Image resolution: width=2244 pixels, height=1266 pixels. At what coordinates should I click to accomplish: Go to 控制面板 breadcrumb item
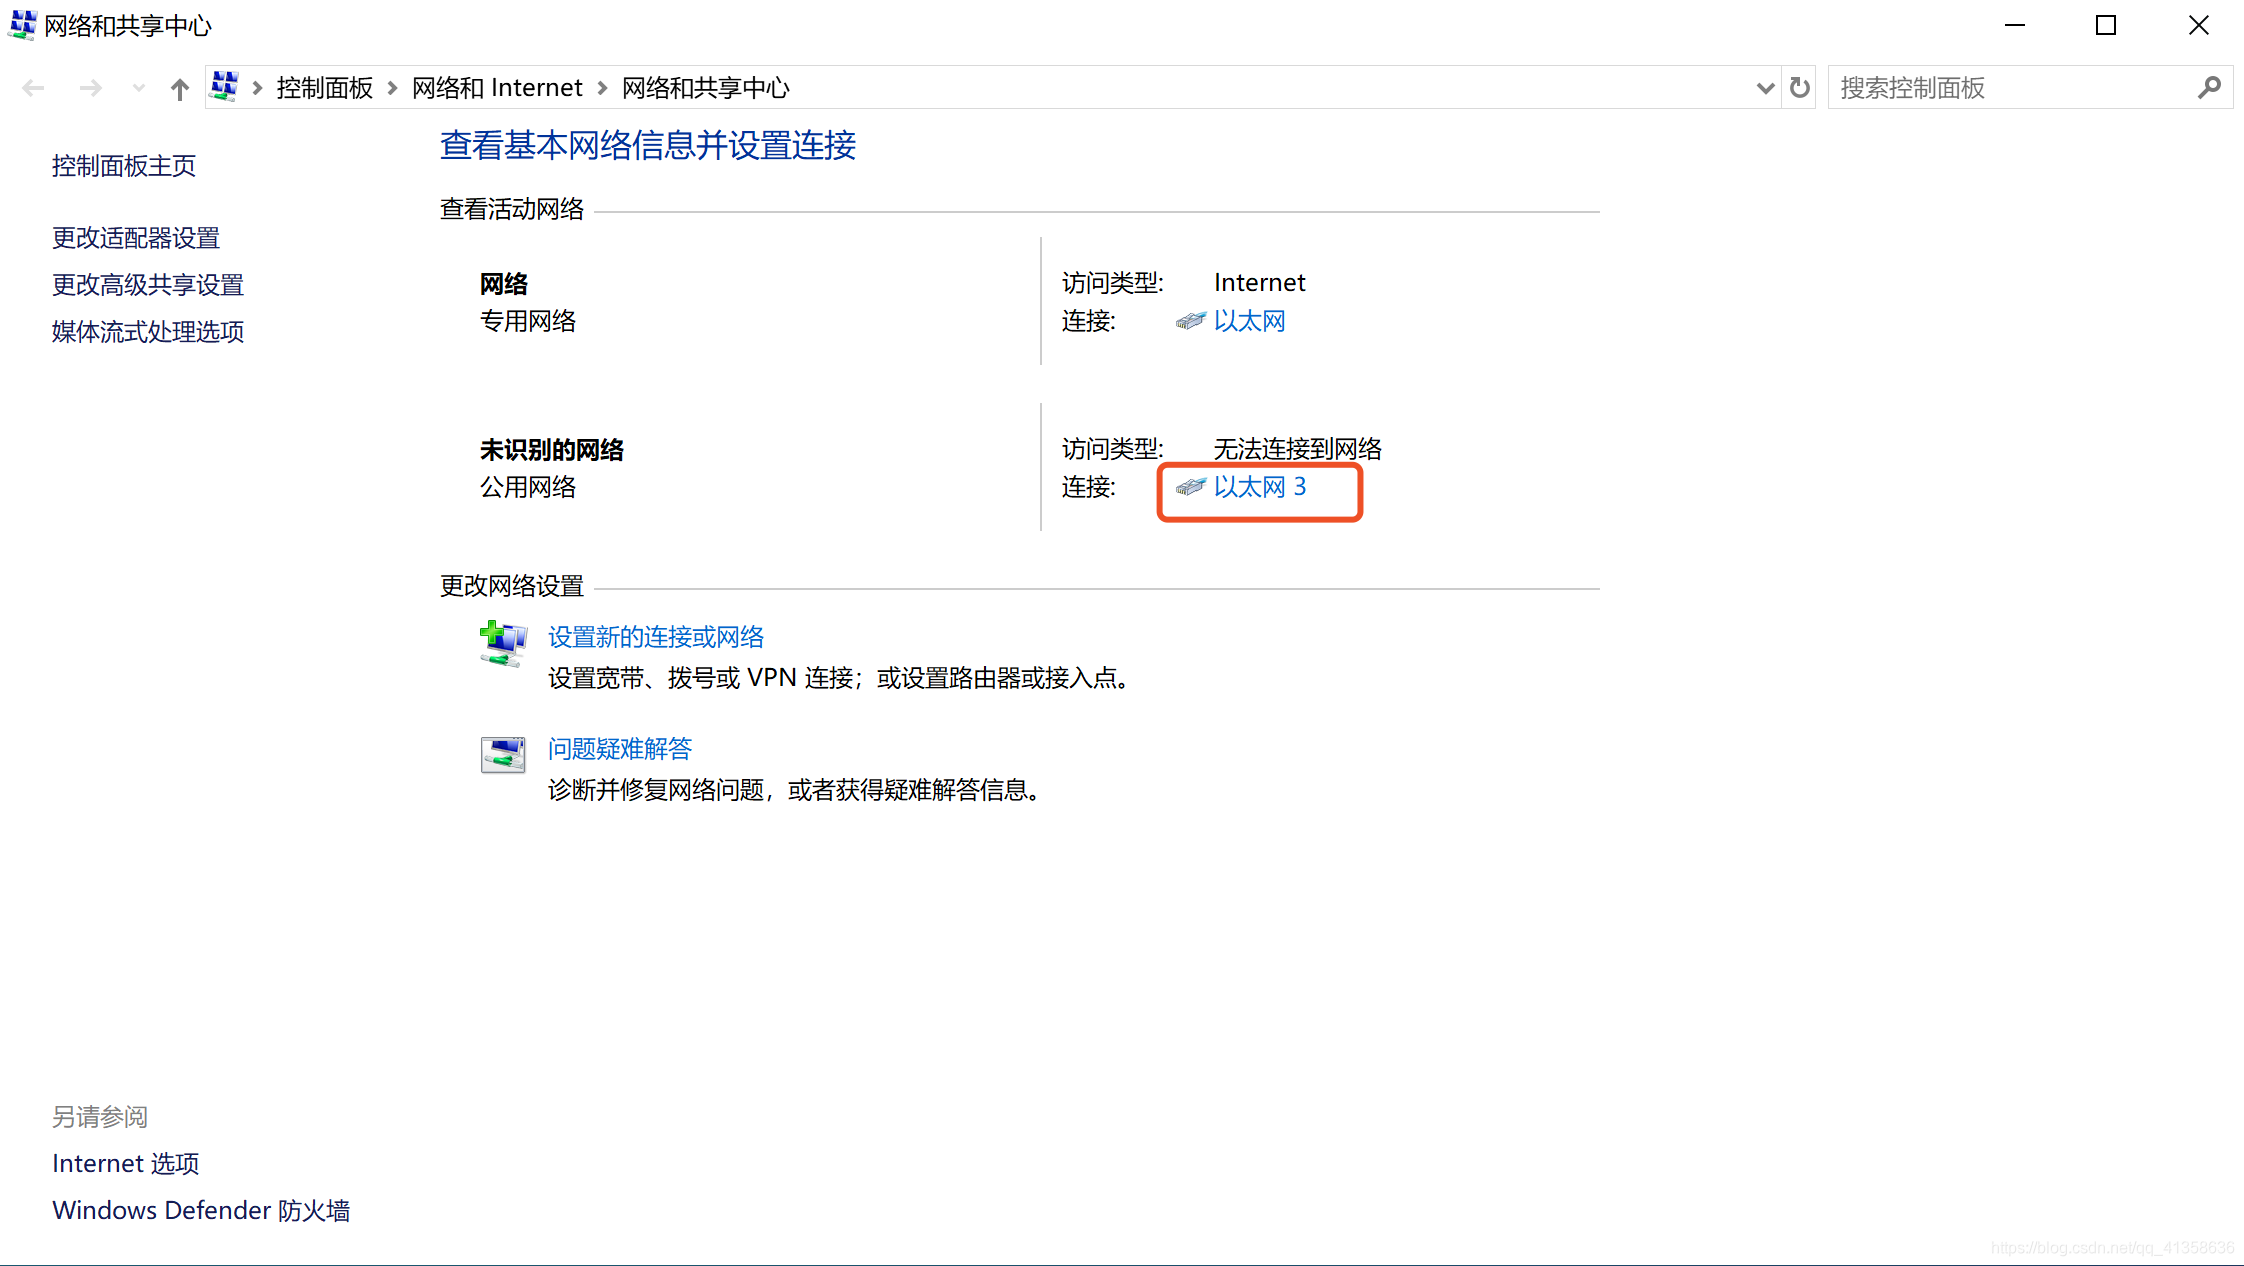(324, 88)
